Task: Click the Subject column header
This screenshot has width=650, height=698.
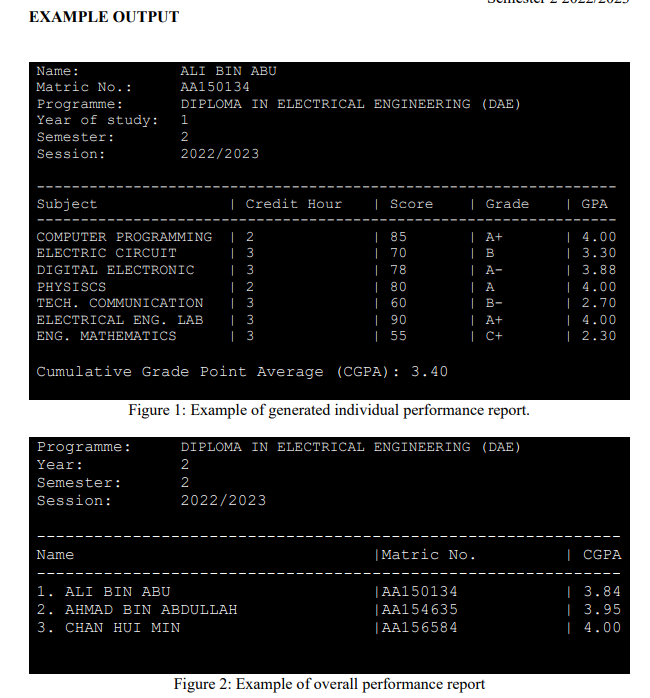Action: pos(67,204)
